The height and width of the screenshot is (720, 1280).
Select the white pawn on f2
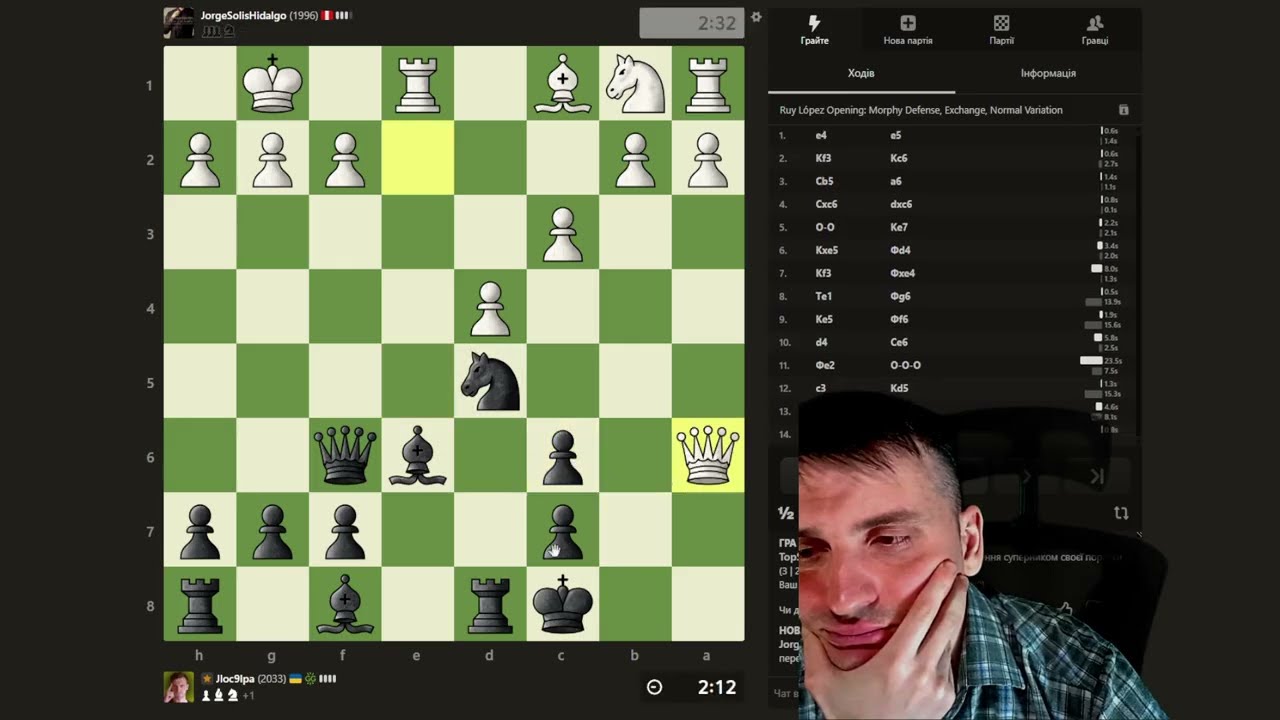point(345,159)
